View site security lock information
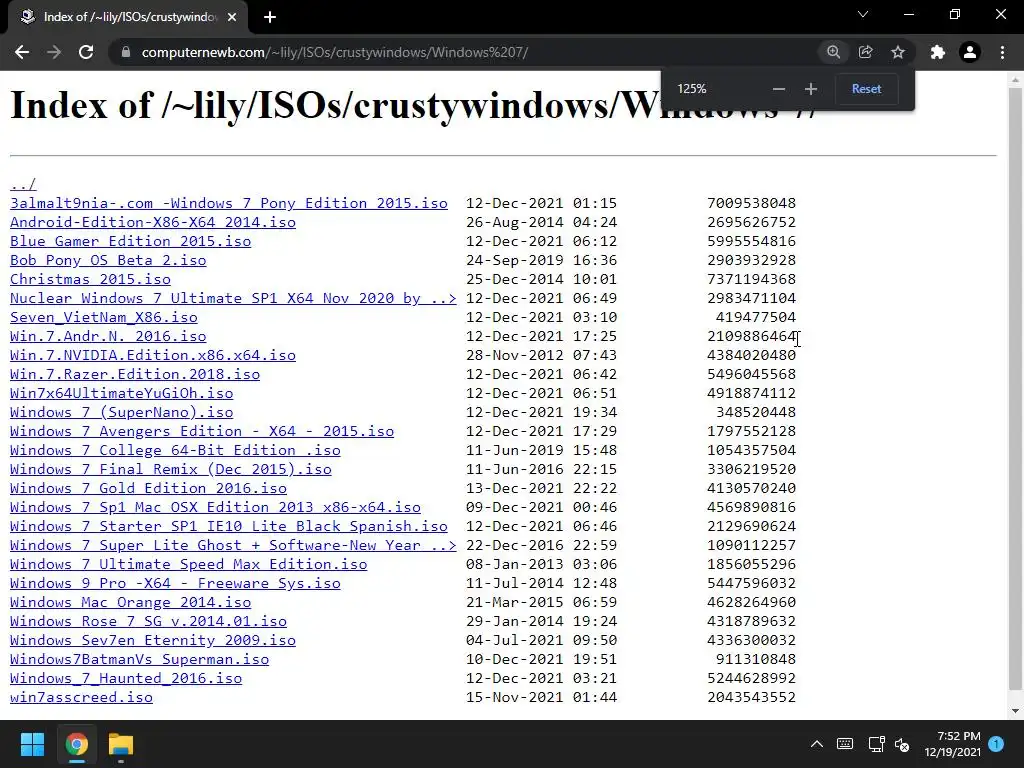The image size is (1024, 768). click(x=126, y=52)
